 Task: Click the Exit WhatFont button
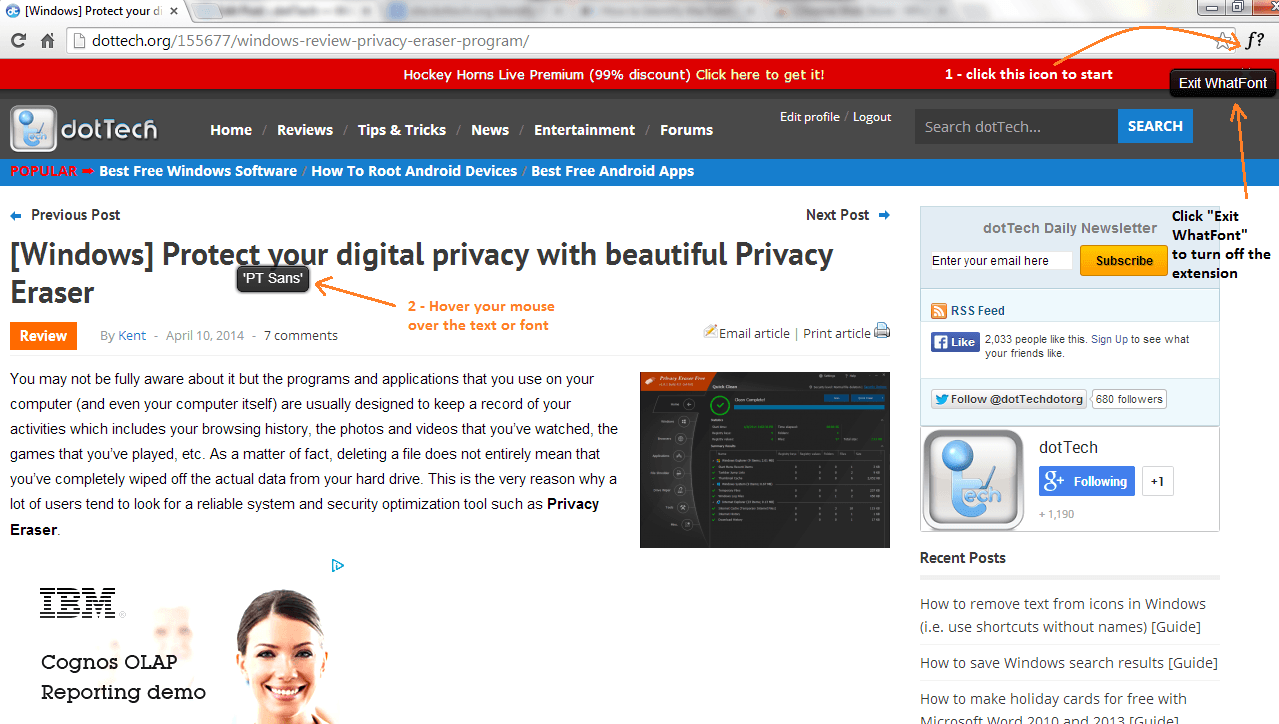click(1222, 83)
